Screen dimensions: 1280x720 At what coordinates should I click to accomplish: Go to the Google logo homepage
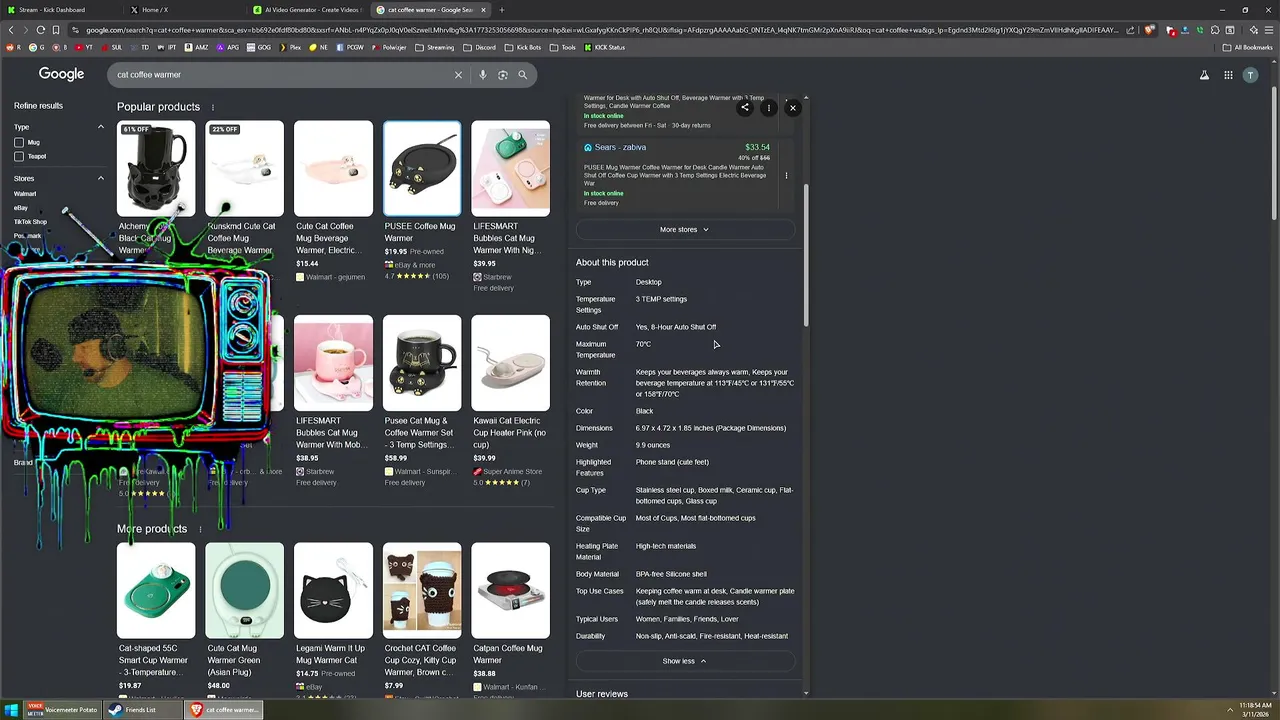click(61, 74)
